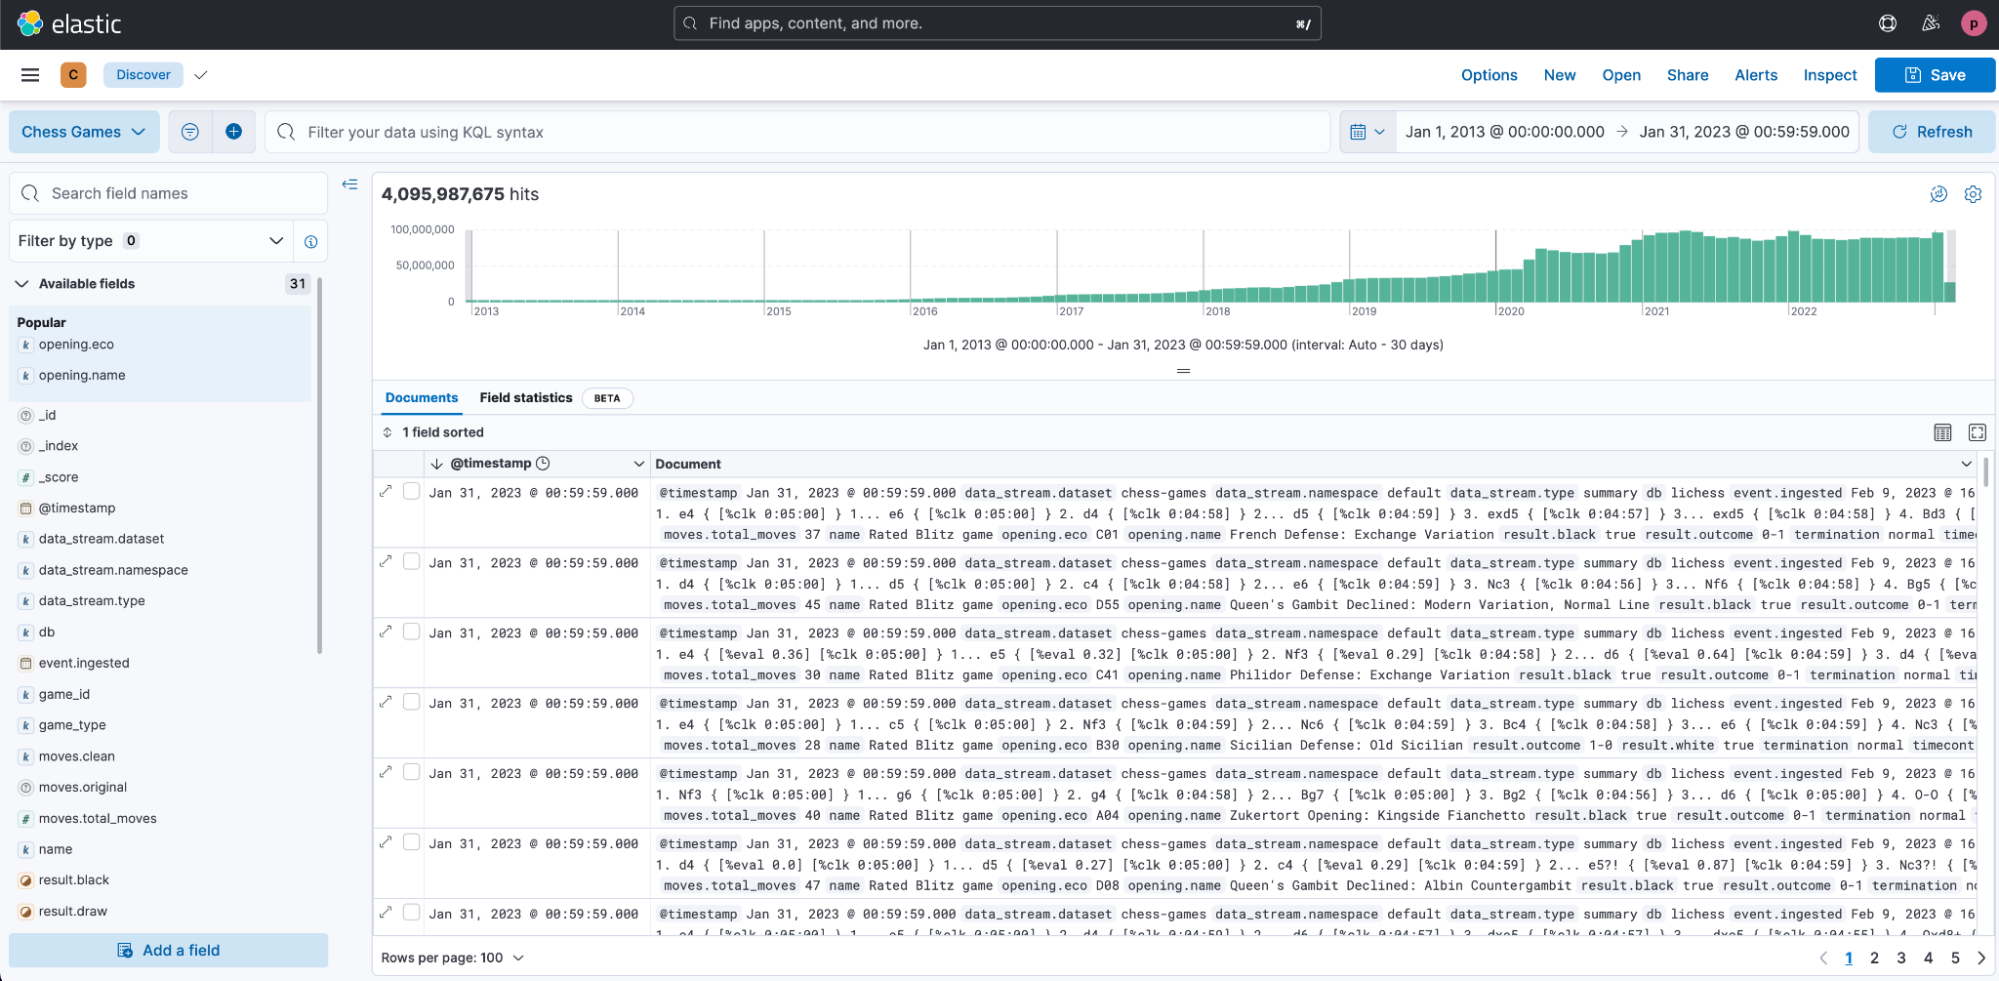This screenshot has height=981, width=1999.
Task: Open the saved filter menu icon
Action: (190, 132)
